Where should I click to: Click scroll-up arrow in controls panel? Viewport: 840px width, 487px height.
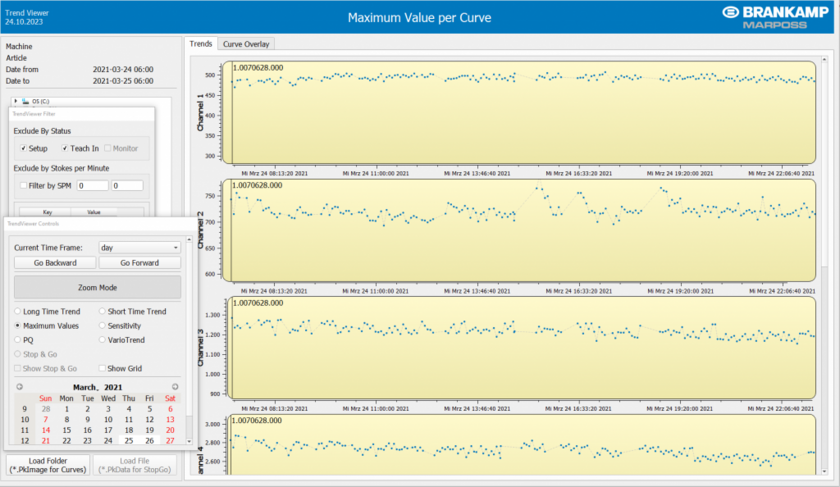(189, 239)
